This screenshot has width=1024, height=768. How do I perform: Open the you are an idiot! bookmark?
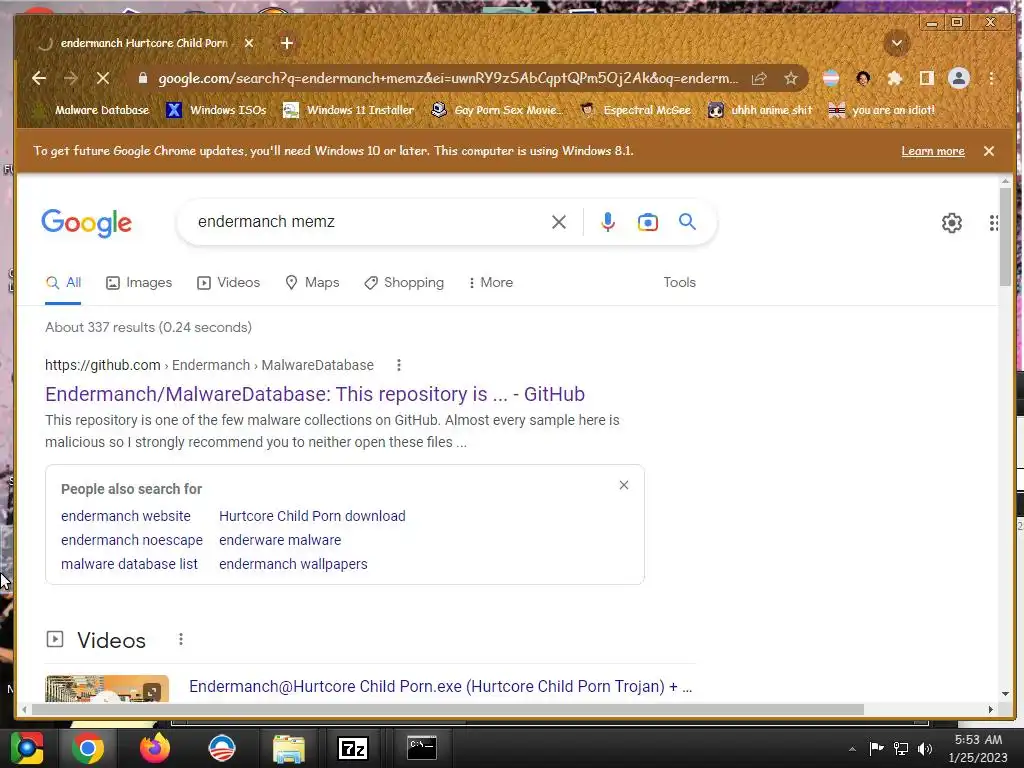click(x=882, y=110)
